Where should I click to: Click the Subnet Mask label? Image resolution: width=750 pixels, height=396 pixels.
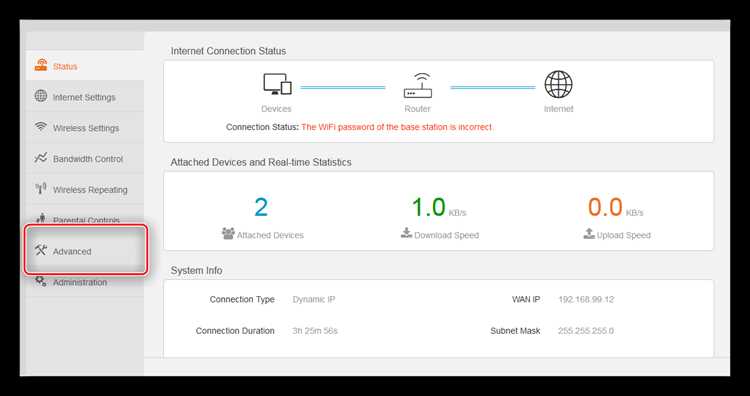click(515, 330)
